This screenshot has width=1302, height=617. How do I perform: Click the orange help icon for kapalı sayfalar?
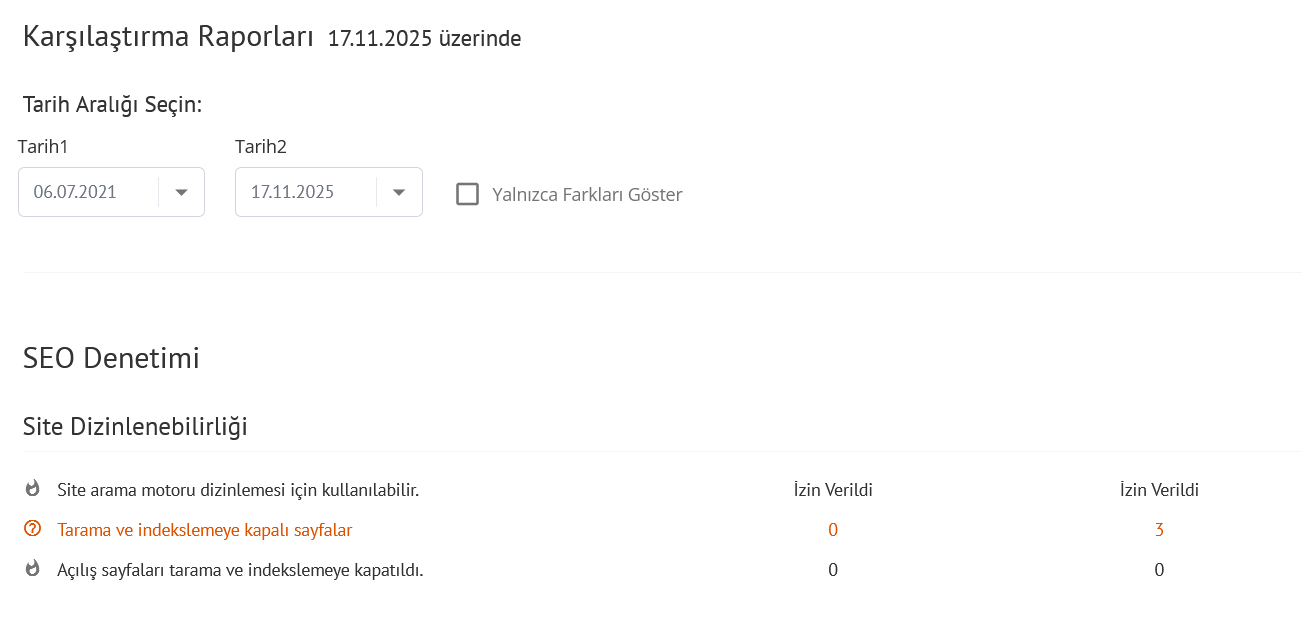[x=31, y=529]
